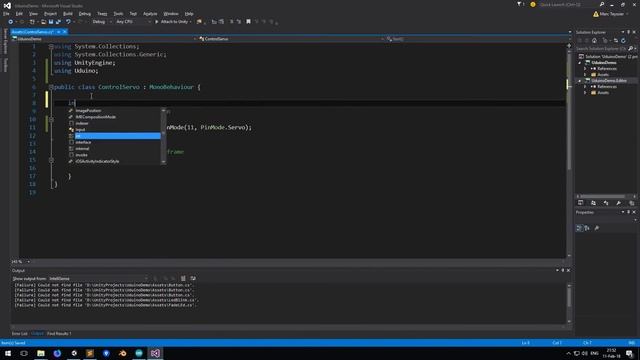Open the Analyze menu
Viewport: 640px width, 360px height.
[x=150, y=13]
